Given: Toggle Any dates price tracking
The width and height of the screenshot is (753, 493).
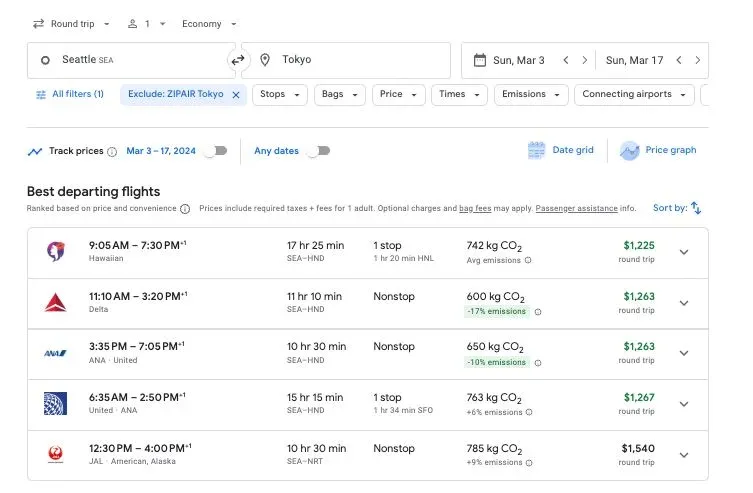Looking at the screenshot, I should [x=318, y=151].
